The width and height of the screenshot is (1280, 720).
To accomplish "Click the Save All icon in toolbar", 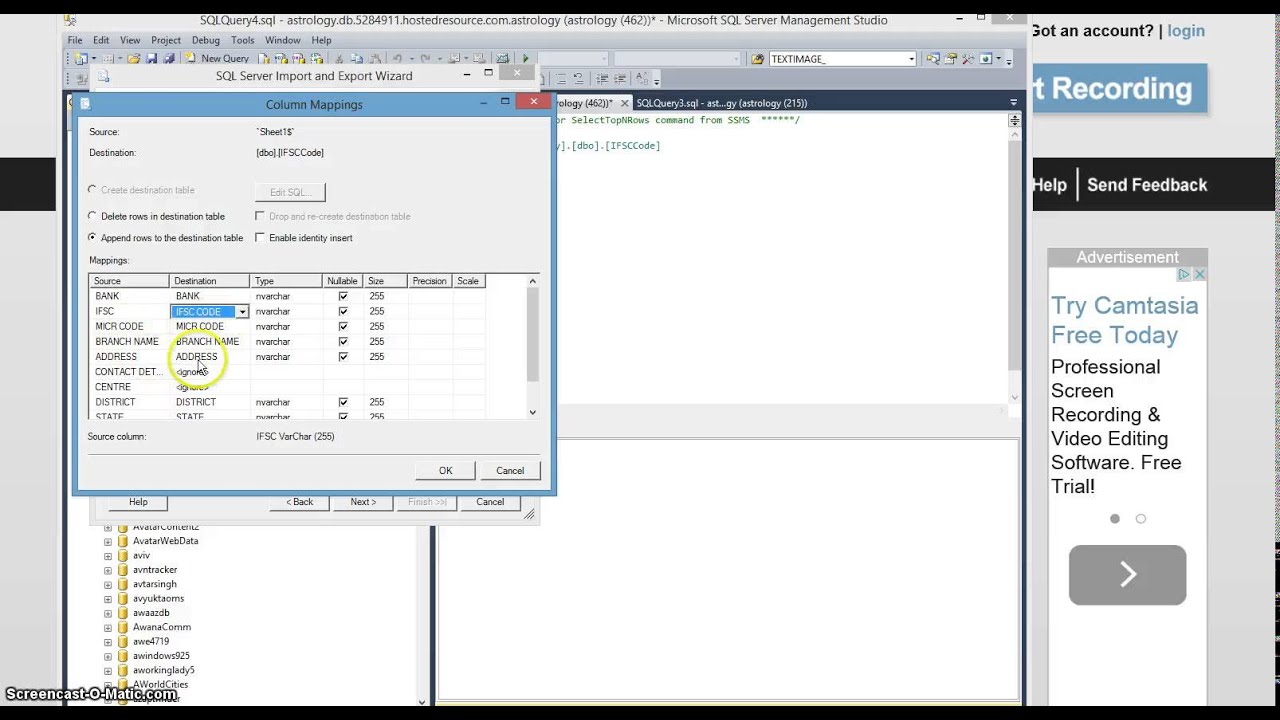I will click(x=168, y=59).
